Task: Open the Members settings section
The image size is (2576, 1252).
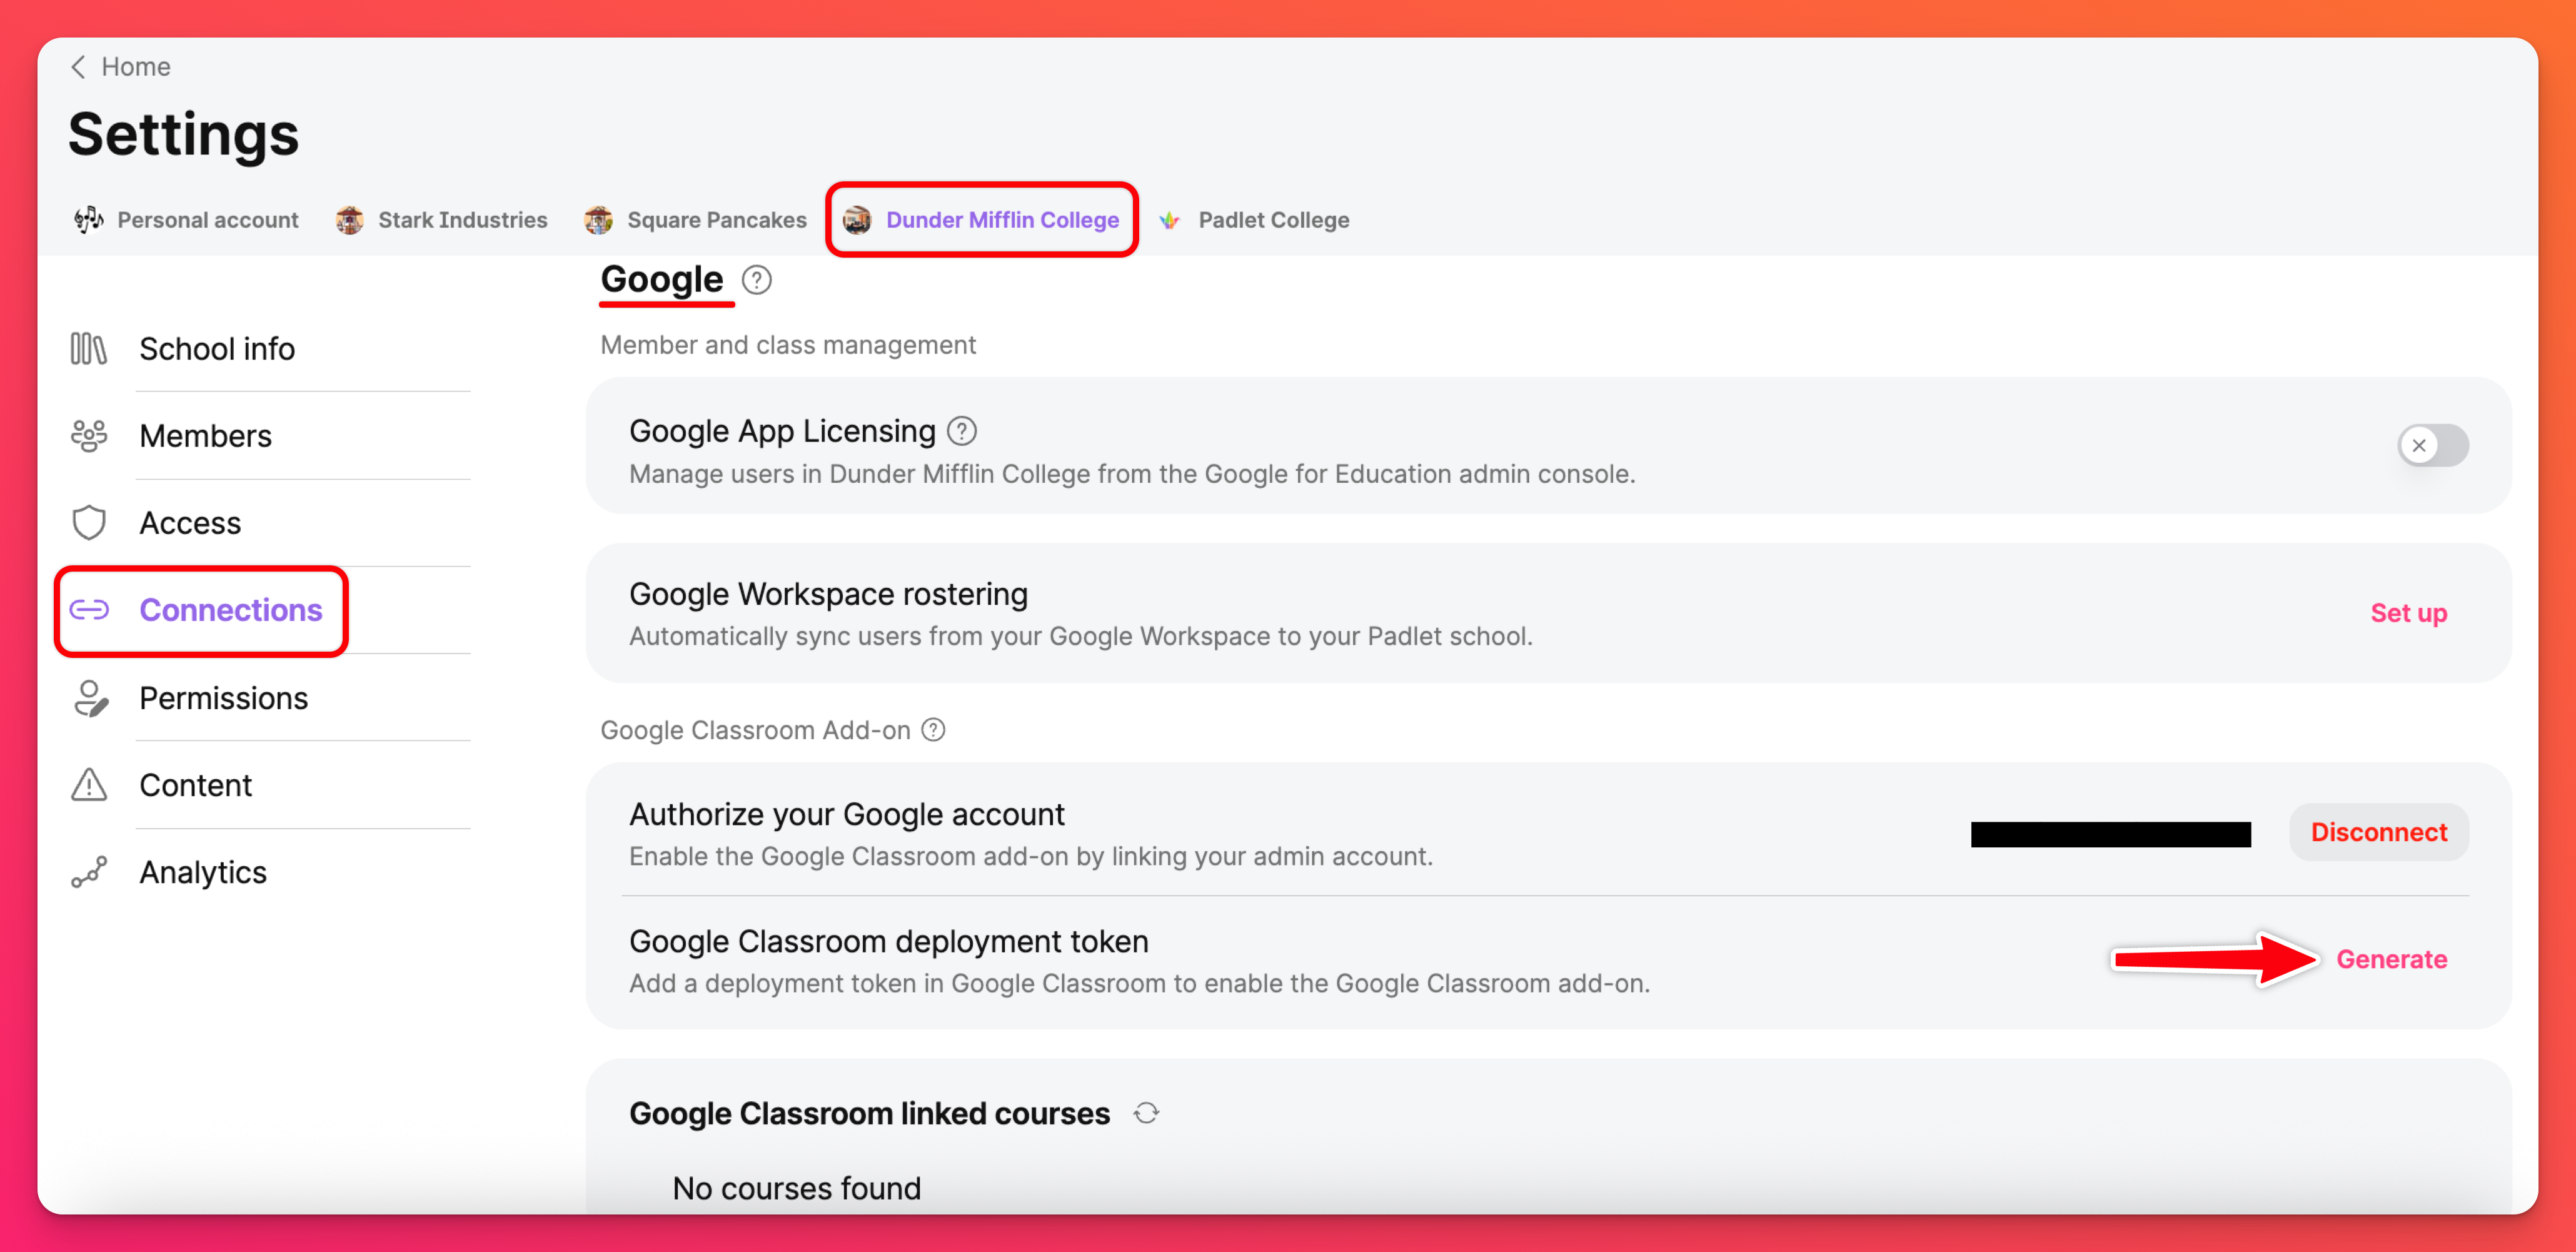Action: click(x=205, y=436)
